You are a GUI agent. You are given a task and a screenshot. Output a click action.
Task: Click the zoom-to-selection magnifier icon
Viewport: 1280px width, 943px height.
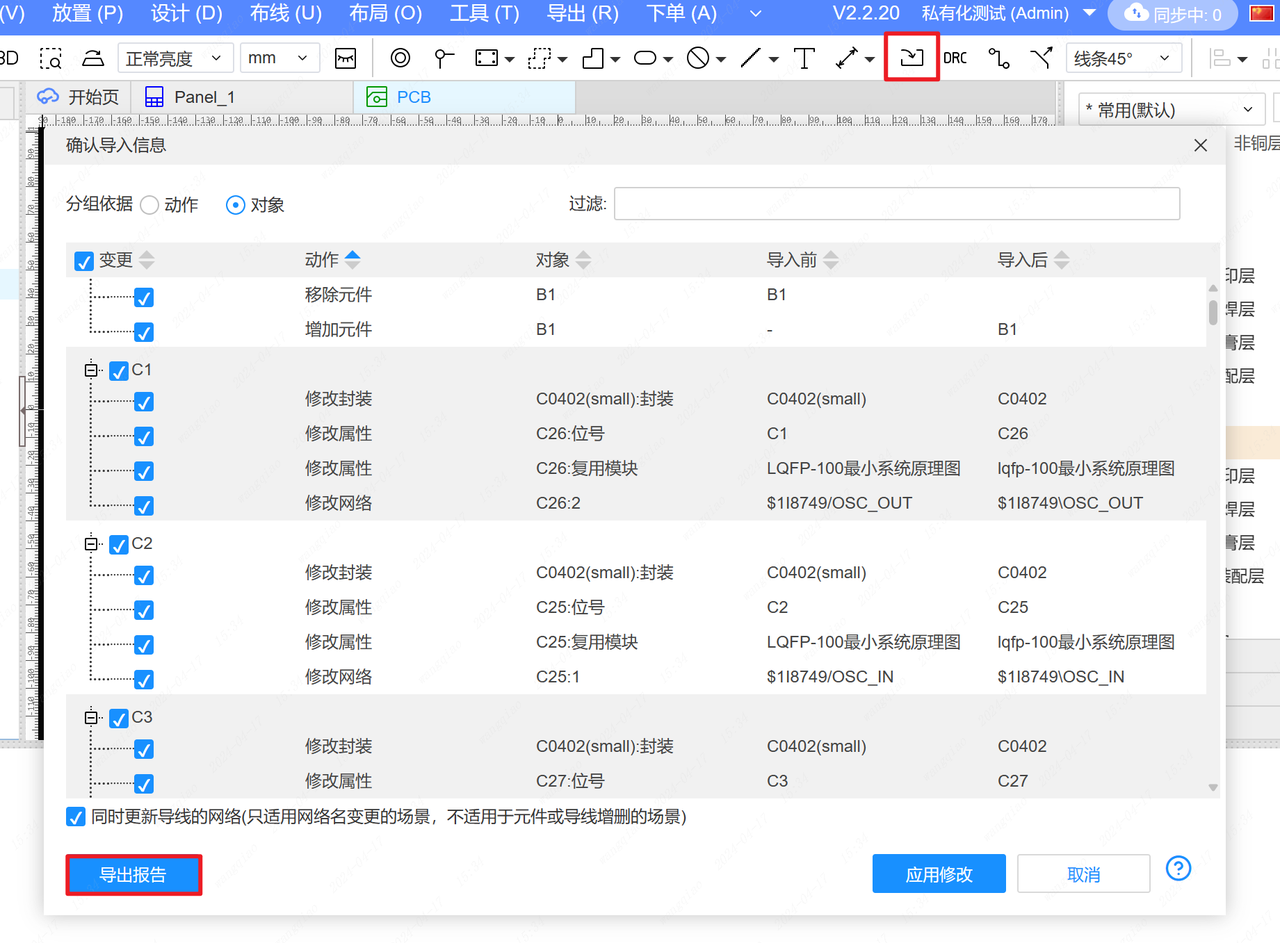(51, 58)
